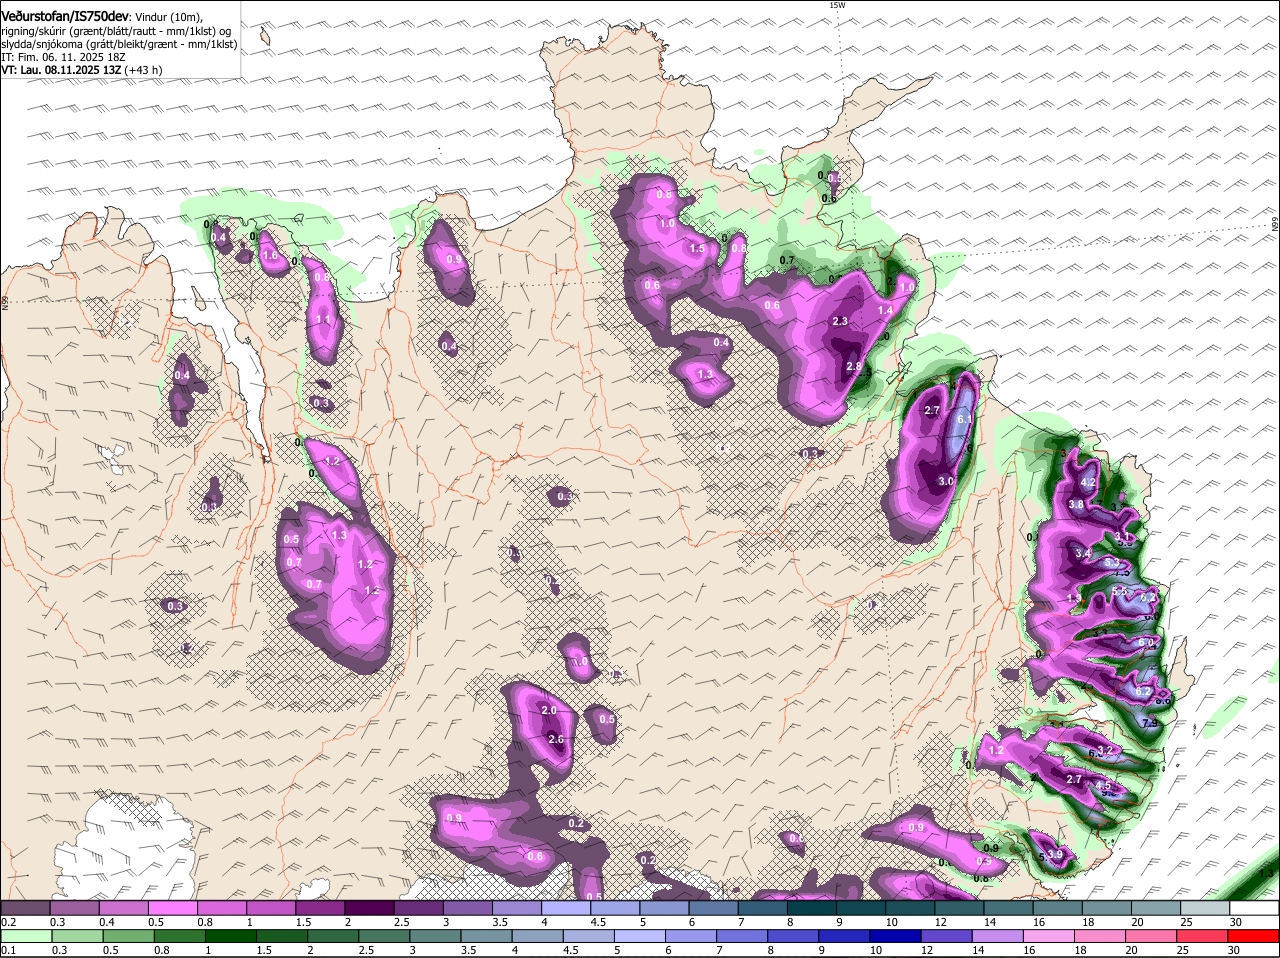Click the 1.1 precipitation value on the map
Image resolution: width=1280 pixels, height=958 pixels.
[323, 319]
